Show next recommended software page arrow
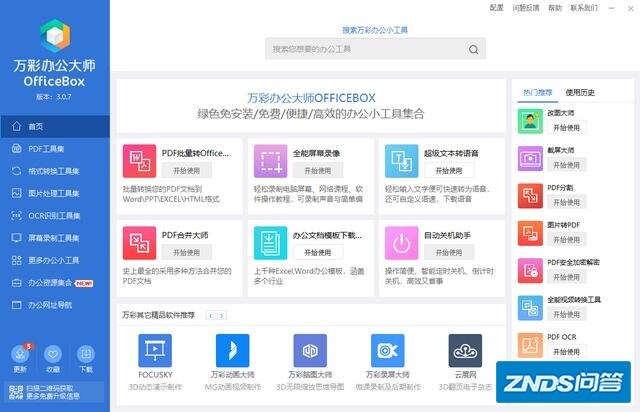This screenshot has height=412, width=640. coord(222,315)
